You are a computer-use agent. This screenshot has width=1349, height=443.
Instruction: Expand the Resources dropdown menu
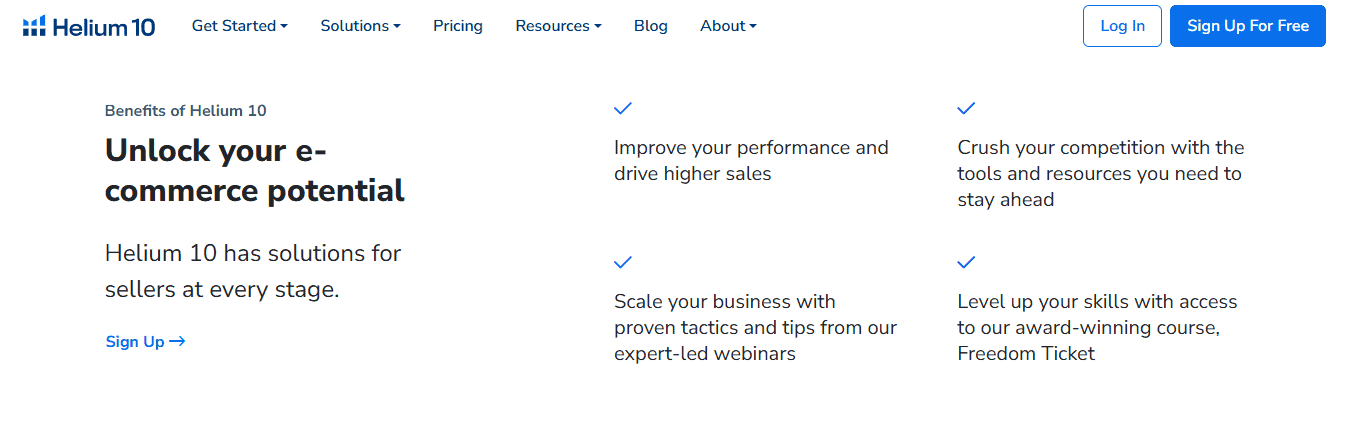558,26
